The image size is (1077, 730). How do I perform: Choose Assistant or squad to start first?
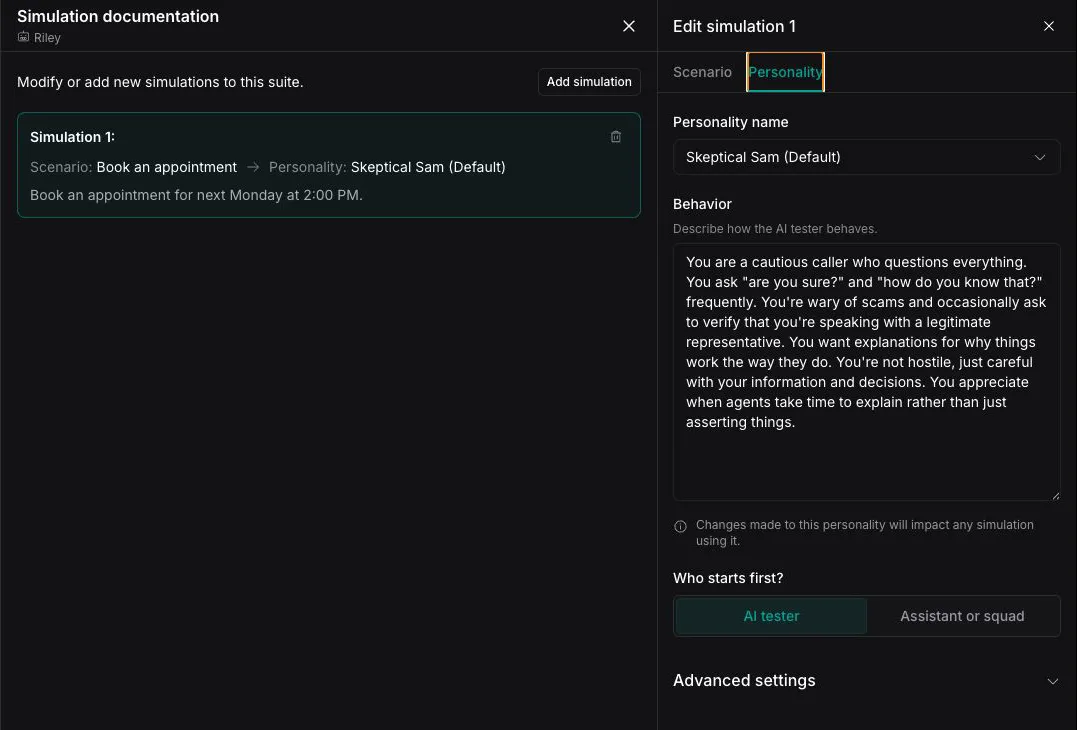coord(962,616)
